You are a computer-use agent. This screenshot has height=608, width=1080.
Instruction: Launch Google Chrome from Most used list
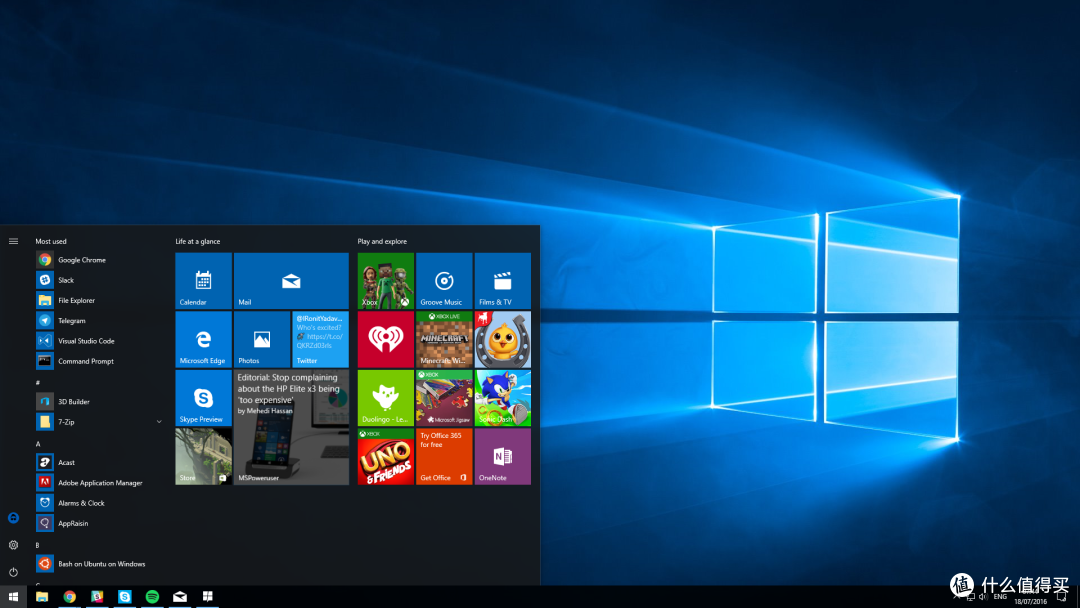pyautogui.click(x=100, y=260)
